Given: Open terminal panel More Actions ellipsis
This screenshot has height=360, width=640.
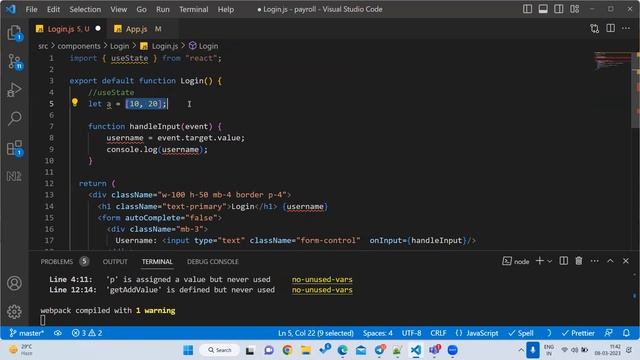Looking at the screenshot, I should click(595, 261).
